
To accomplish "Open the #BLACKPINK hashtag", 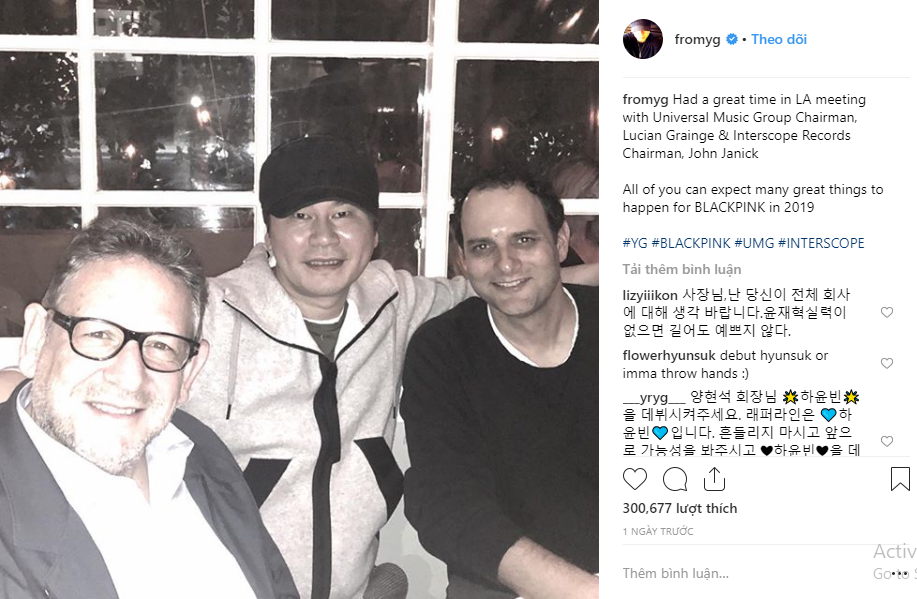I will [x=691, y=243].
